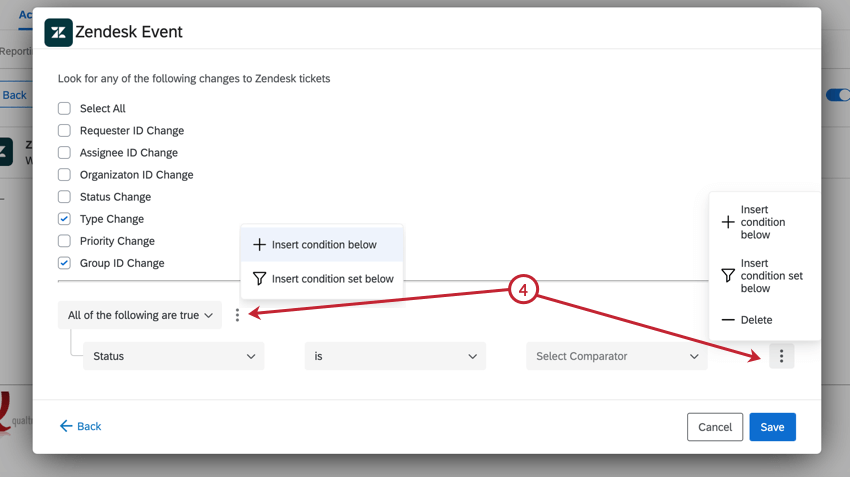Go Back using the bottom-left link
Viewport: 850px width, 477px height.
point(80,426)
